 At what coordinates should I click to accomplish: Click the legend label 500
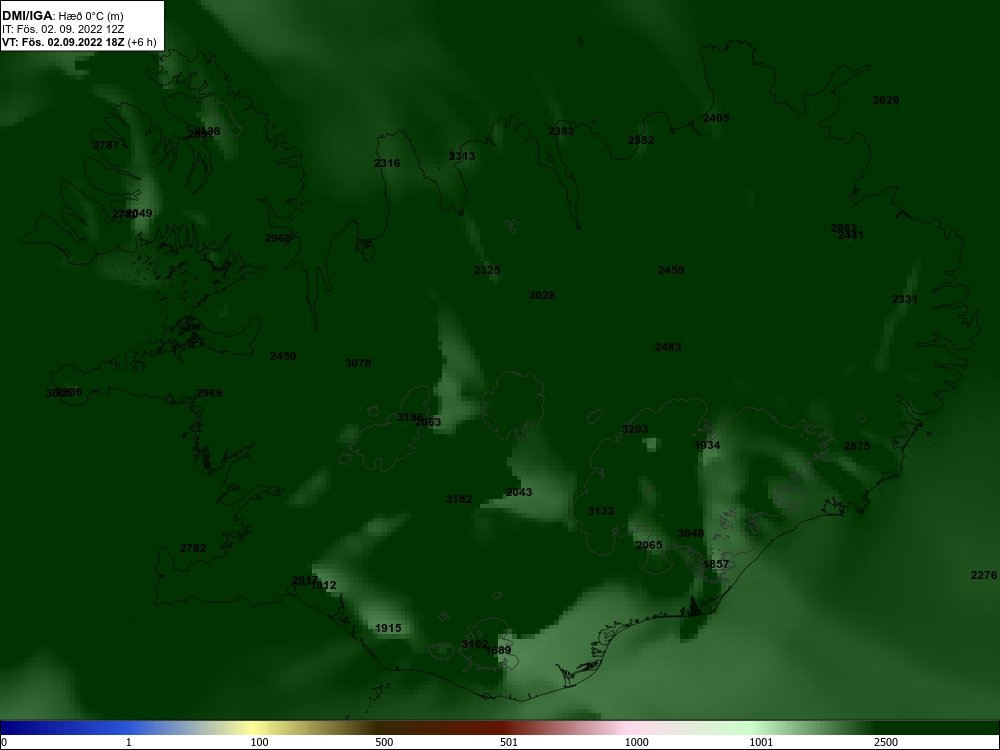[384, 742]
